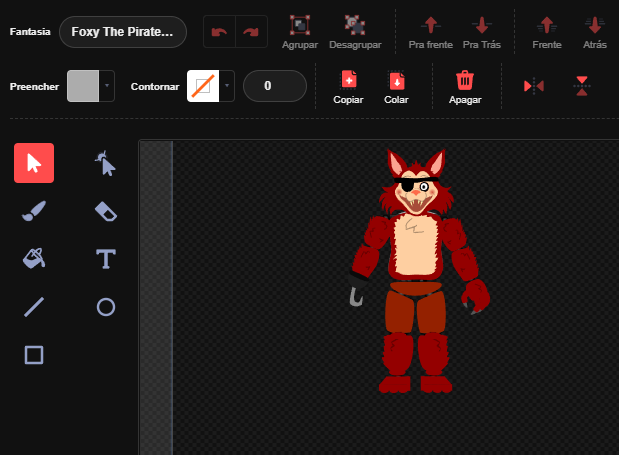Pick the Brush tool
The image size is (619, 455).
point(34,211)
